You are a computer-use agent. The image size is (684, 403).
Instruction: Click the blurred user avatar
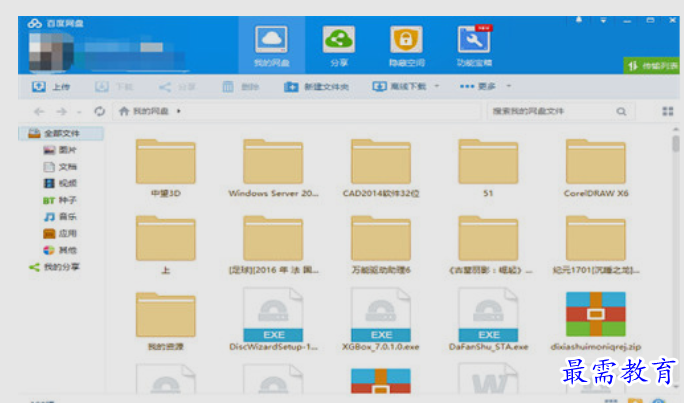click(x=51, y=51)
